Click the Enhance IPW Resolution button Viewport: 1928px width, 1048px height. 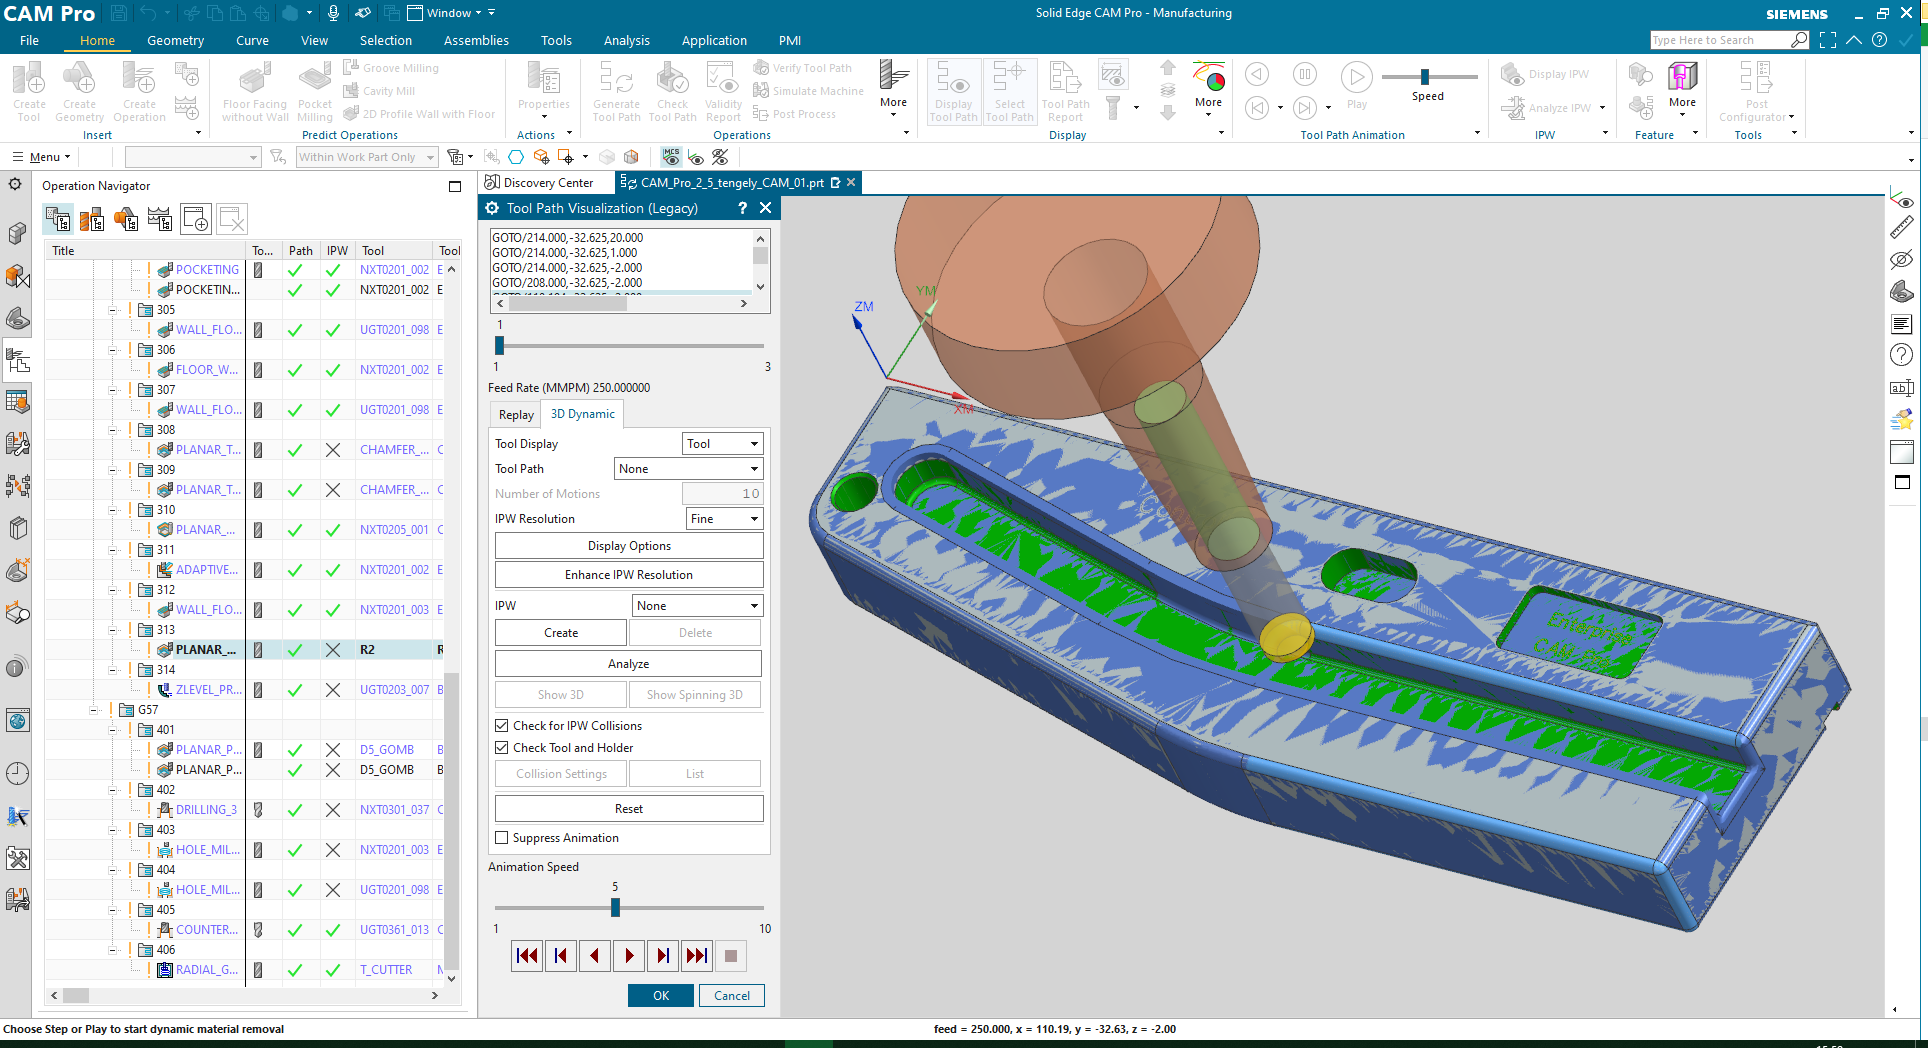coord(628,574)
